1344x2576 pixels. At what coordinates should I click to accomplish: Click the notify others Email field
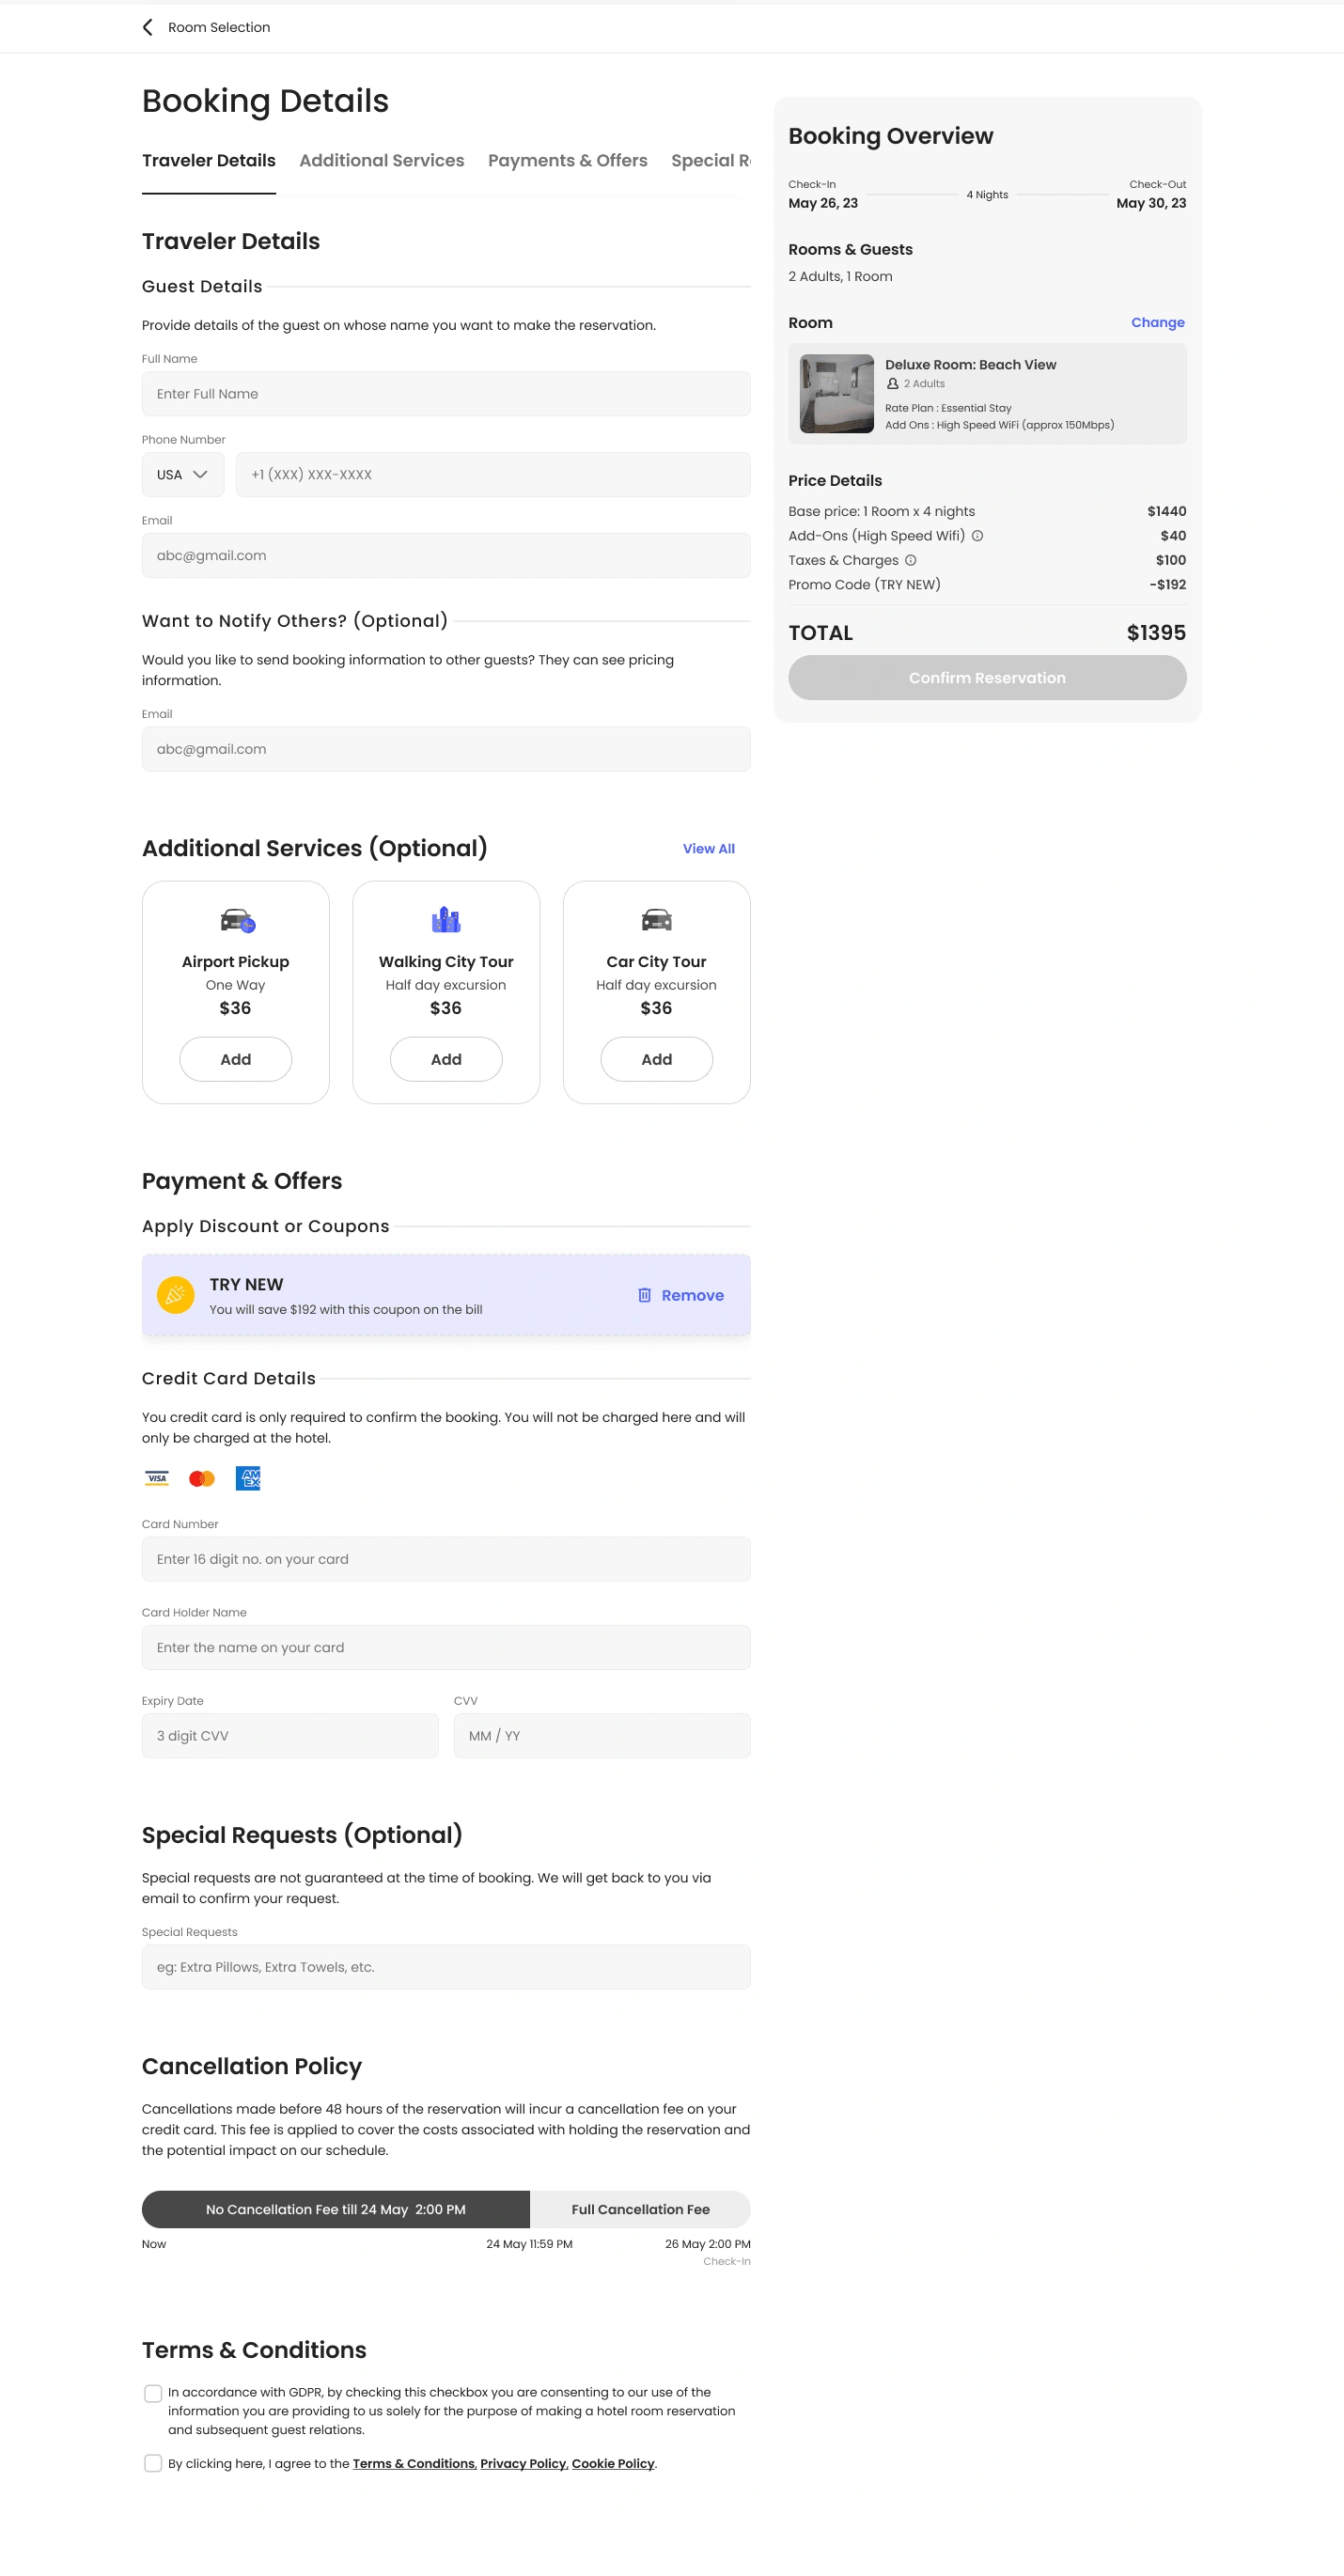tap(446, 749)
